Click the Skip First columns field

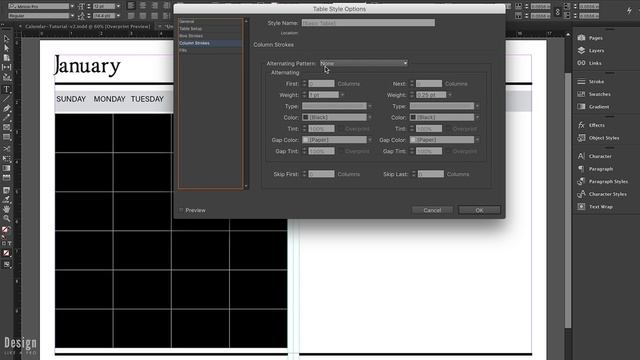point(321,174)
